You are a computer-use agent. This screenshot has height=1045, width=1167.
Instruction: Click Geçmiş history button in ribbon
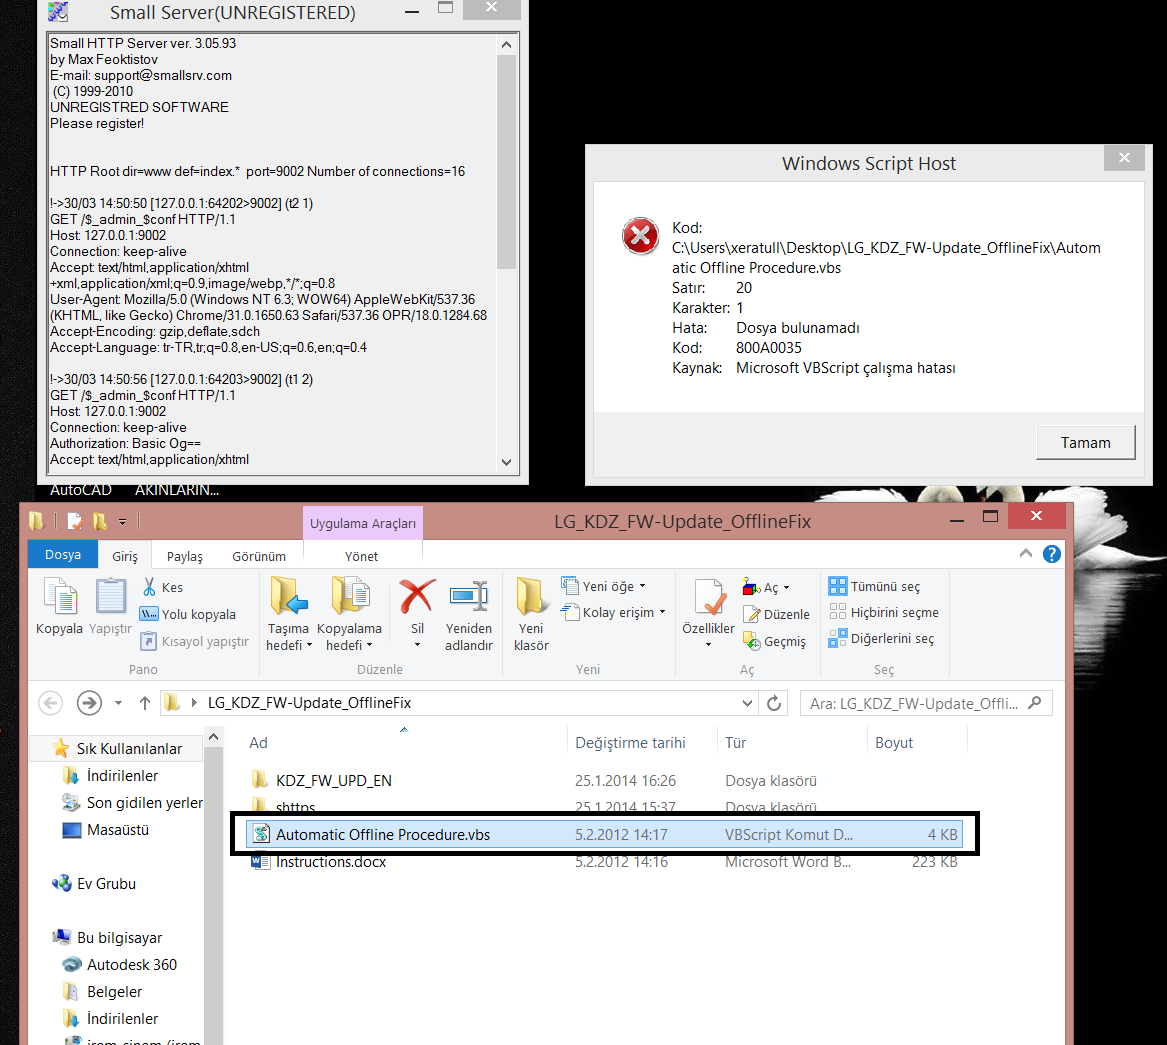click(774, 641)
